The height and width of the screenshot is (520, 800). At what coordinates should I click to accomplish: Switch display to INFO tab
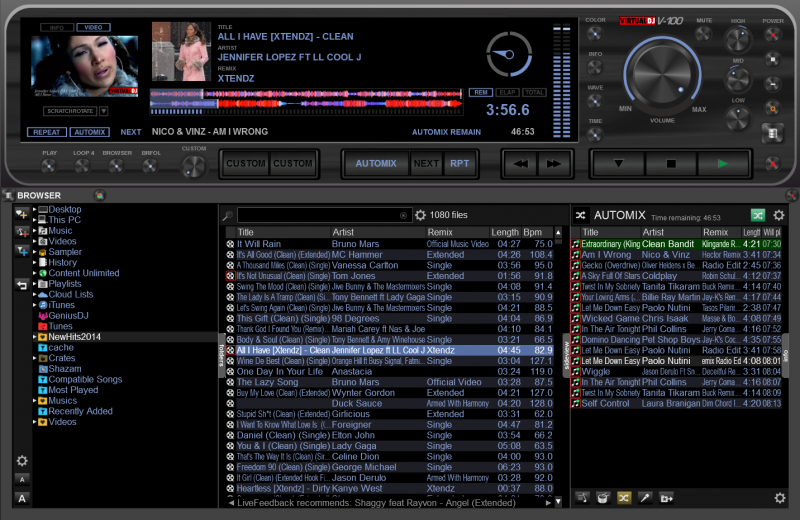pyautogui.click(x=57, y=28)
